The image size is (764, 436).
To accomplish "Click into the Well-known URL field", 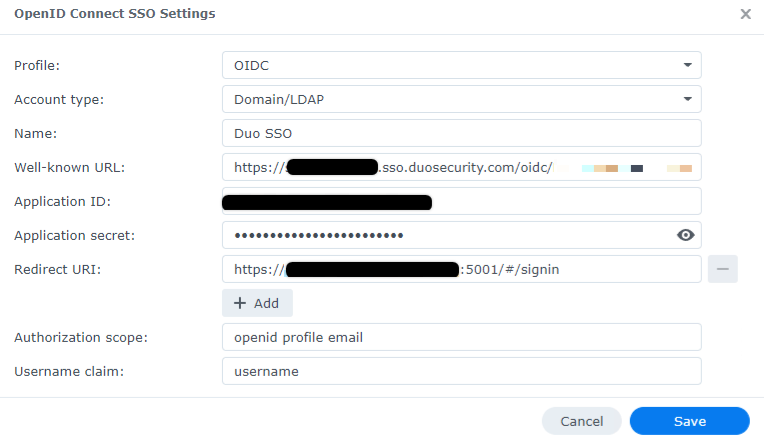I will point(461,167).
